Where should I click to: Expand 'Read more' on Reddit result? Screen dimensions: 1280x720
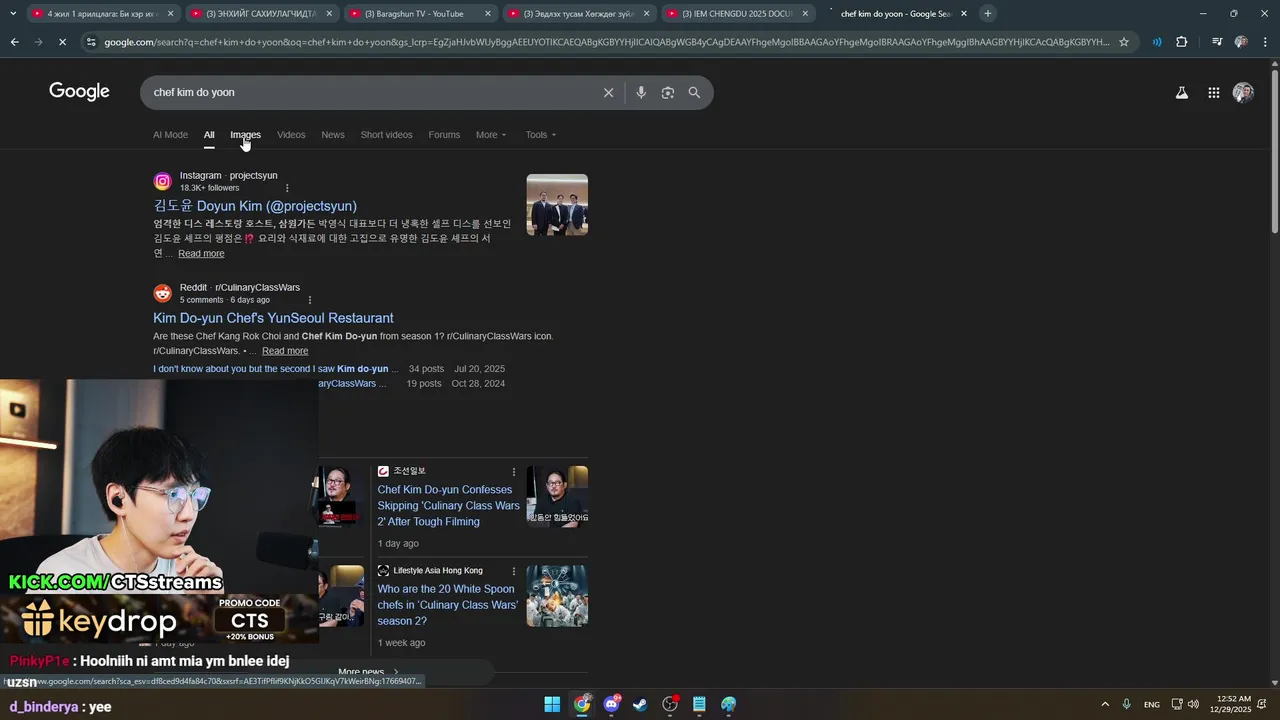pos(285,351)
